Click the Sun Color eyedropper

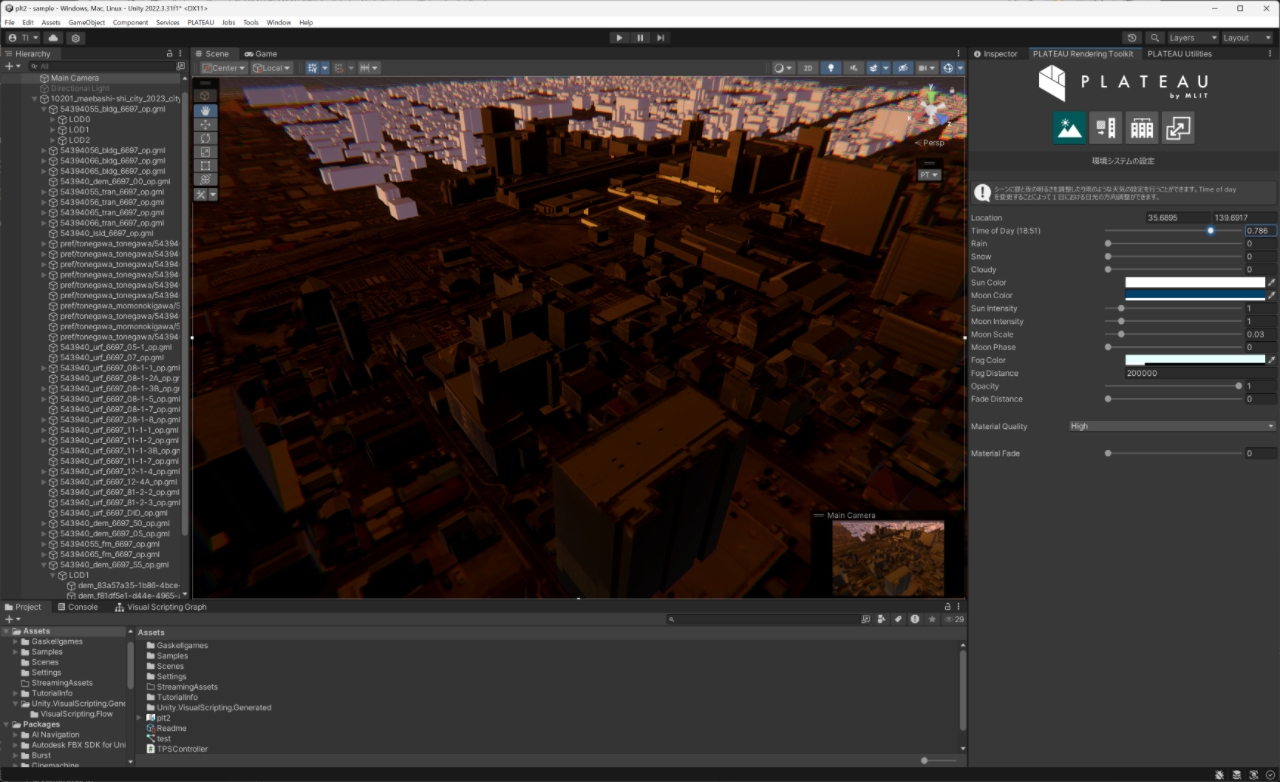[1272, 283]
